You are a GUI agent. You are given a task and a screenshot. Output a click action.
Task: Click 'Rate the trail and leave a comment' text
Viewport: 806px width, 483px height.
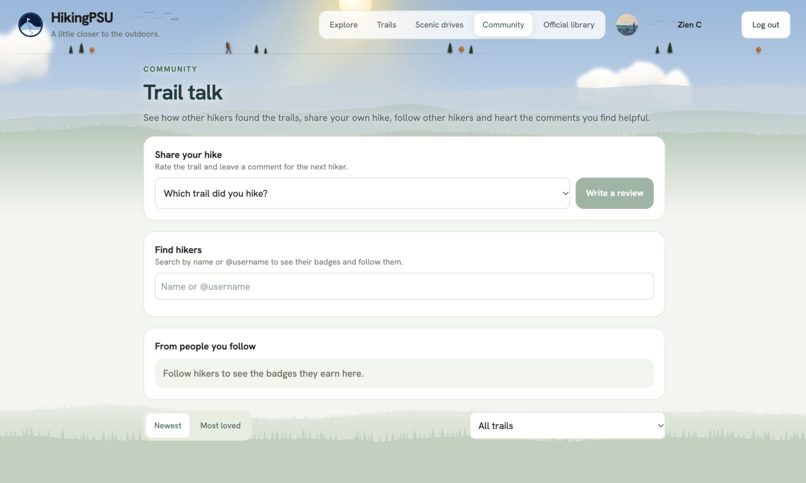pyautogui.click(x=251, y=167)
